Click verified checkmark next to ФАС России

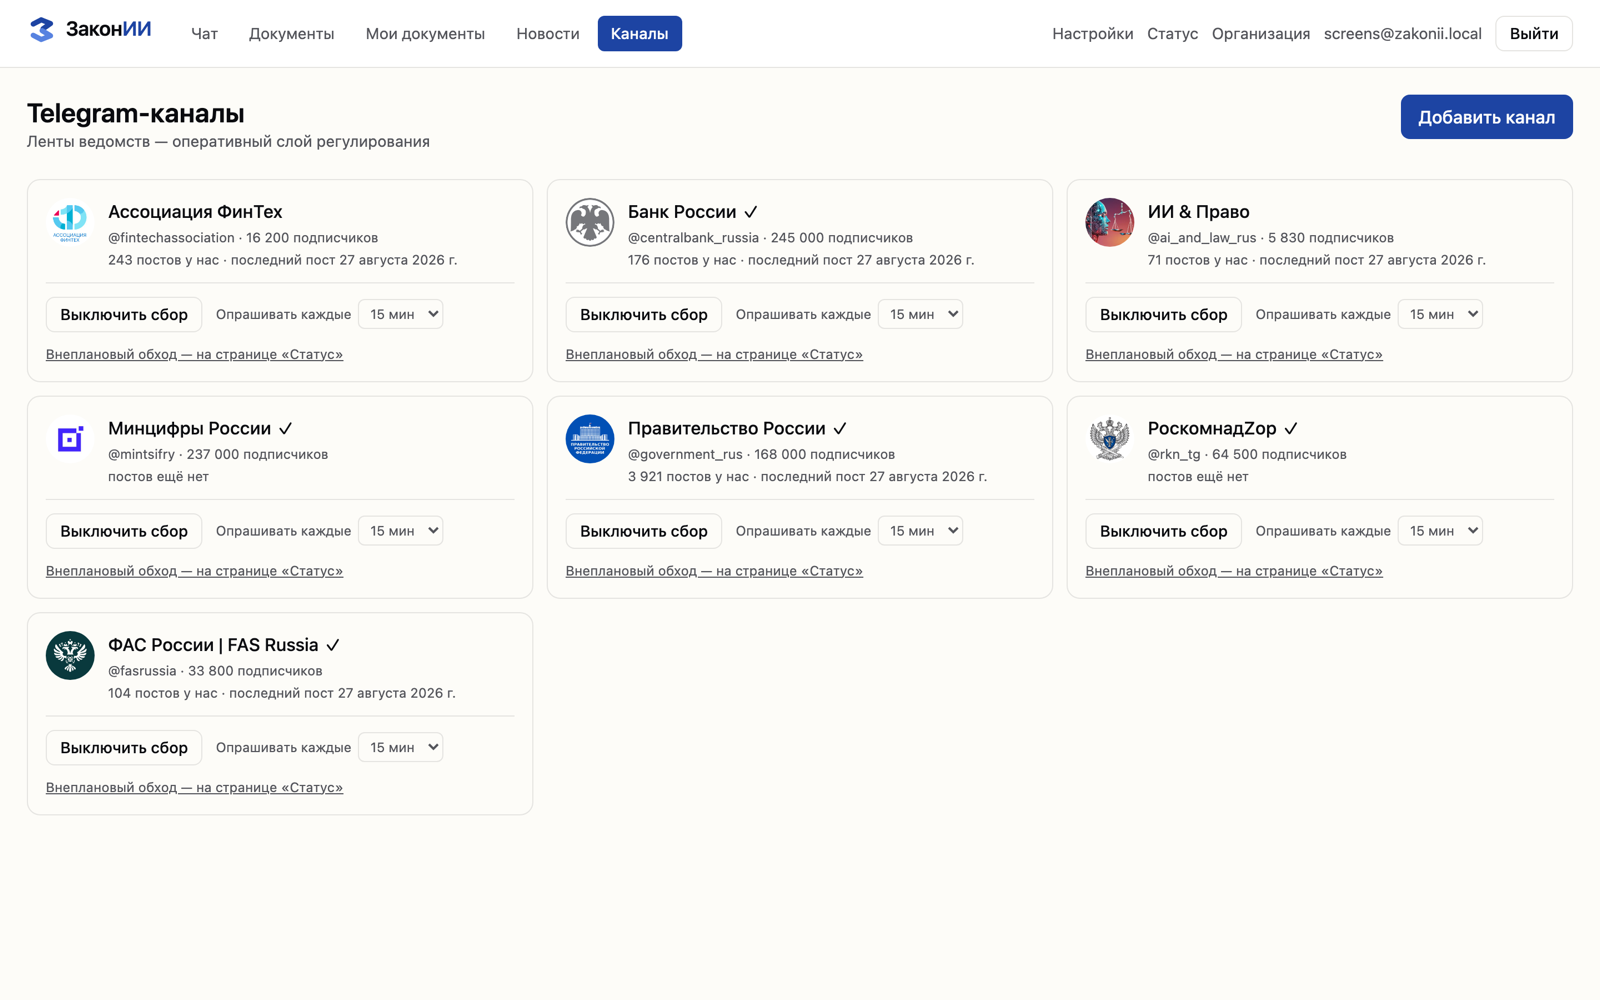(x=333, y=646)
